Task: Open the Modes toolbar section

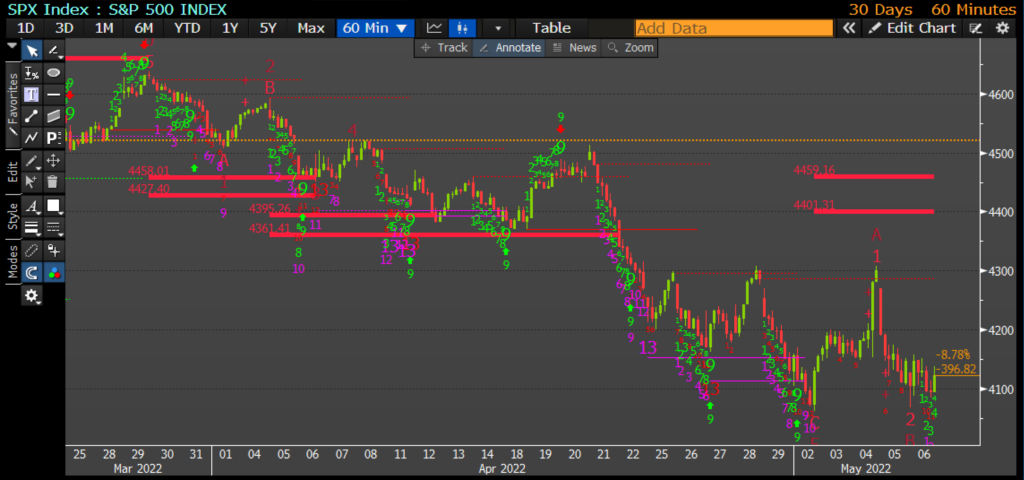Action: 12,263
